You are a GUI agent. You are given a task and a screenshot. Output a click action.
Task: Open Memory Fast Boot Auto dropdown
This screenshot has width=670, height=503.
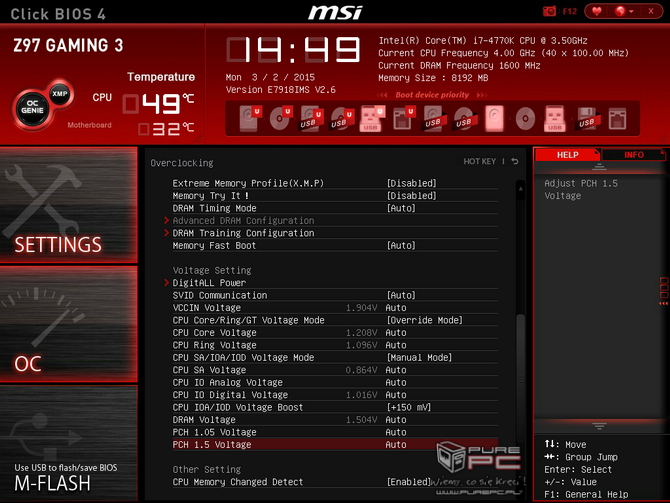(401, 245)
